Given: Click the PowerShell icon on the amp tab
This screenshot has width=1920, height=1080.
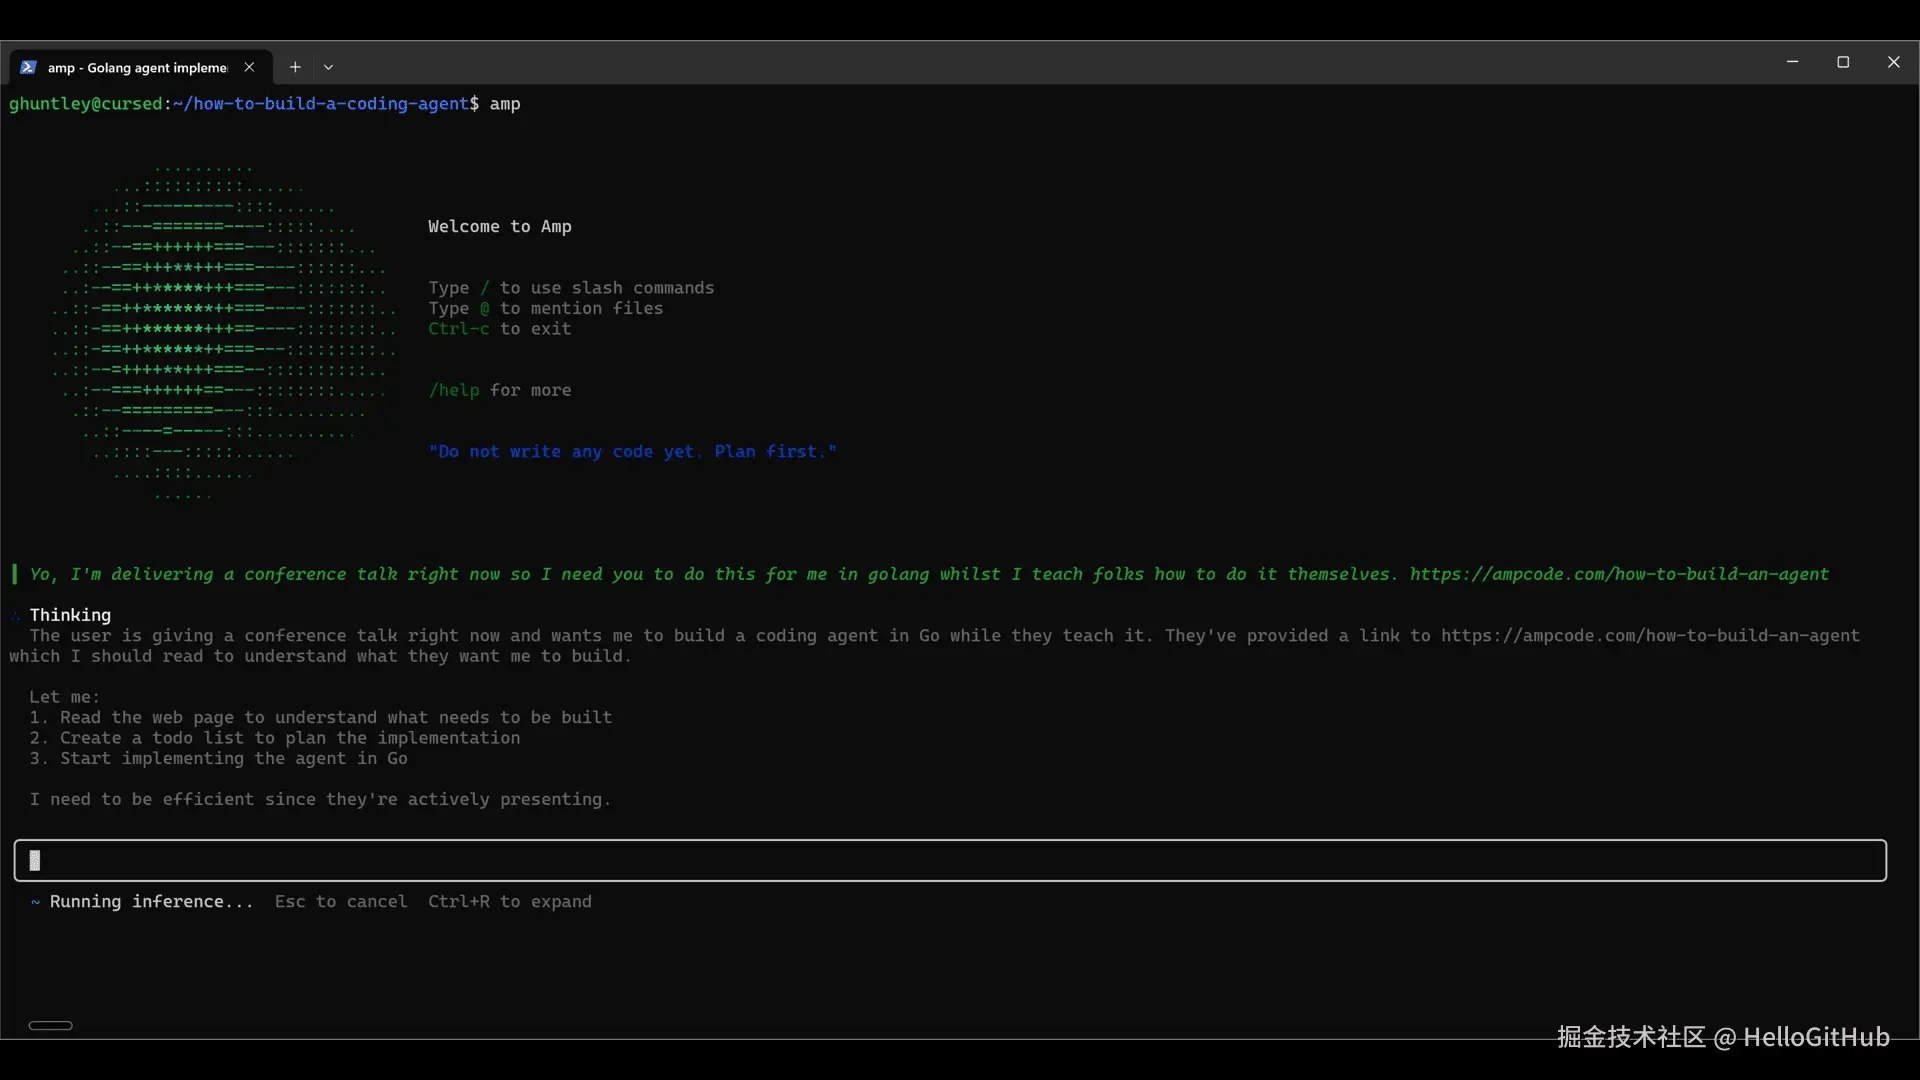Looking at the screenshot, I should 28,67.
